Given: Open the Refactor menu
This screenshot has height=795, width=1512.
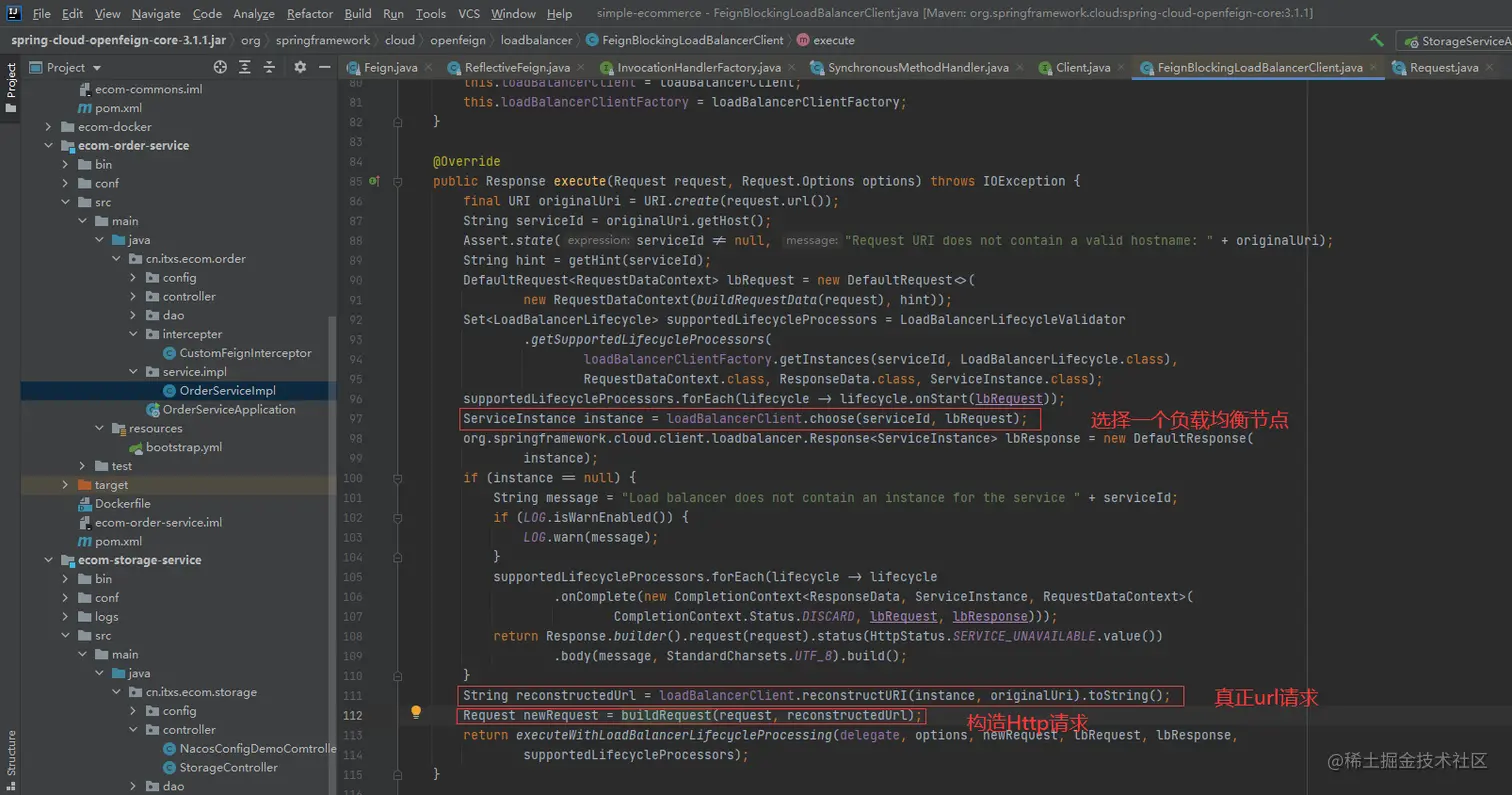Looking at the screenshot, I should [x=310, y=14].
